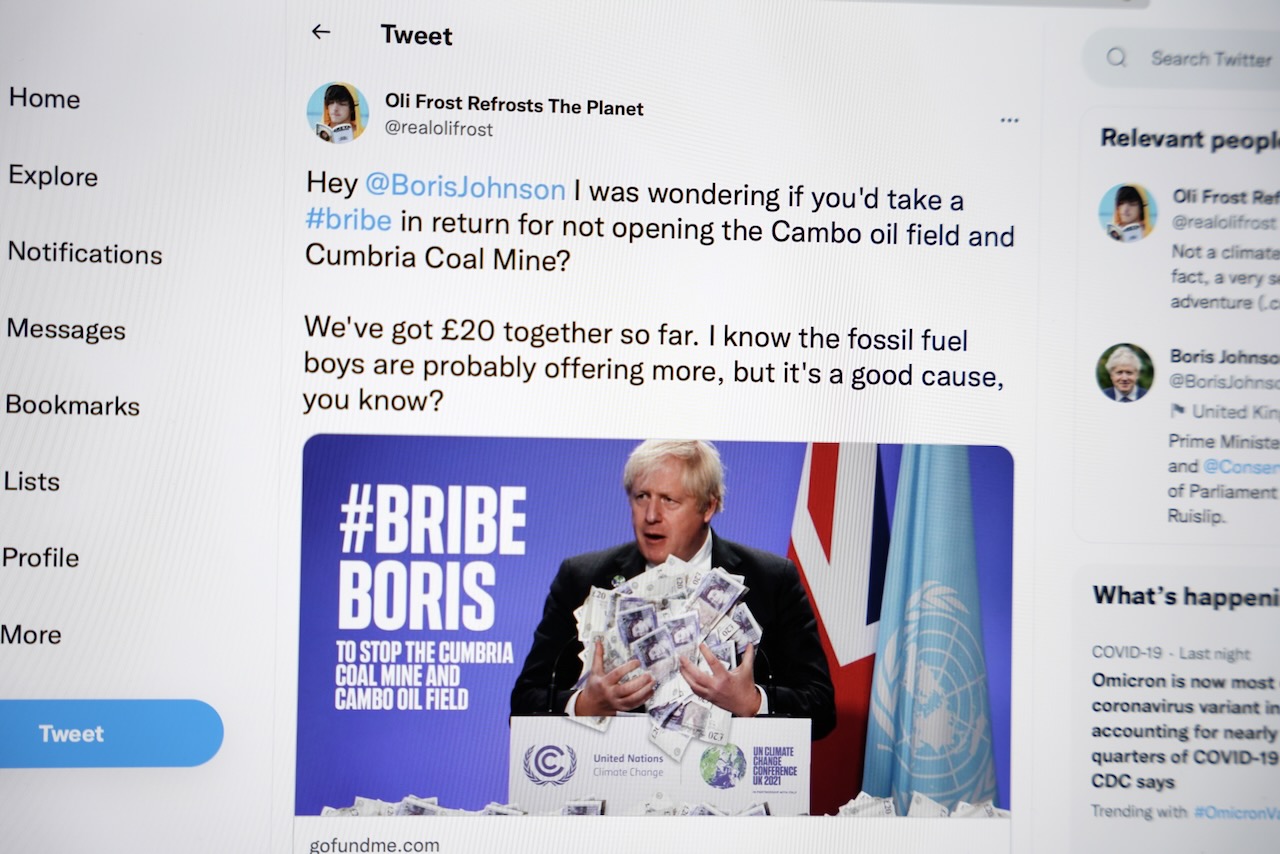Go to Profile in sidebar
Screen dimensions: 1280x854
[40, 557]
